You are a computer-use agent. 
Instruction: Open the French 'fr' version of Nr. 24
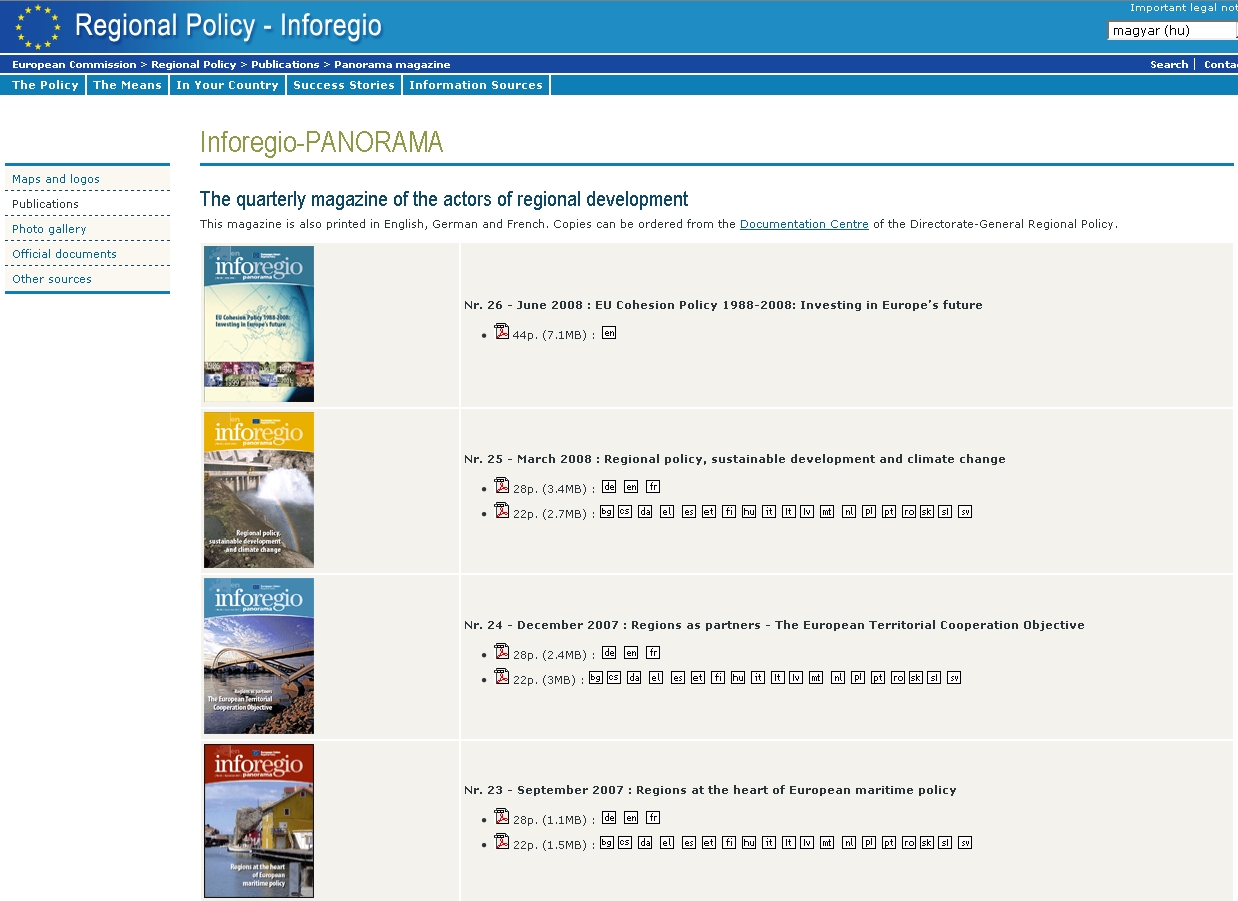[x=653, y=653]
